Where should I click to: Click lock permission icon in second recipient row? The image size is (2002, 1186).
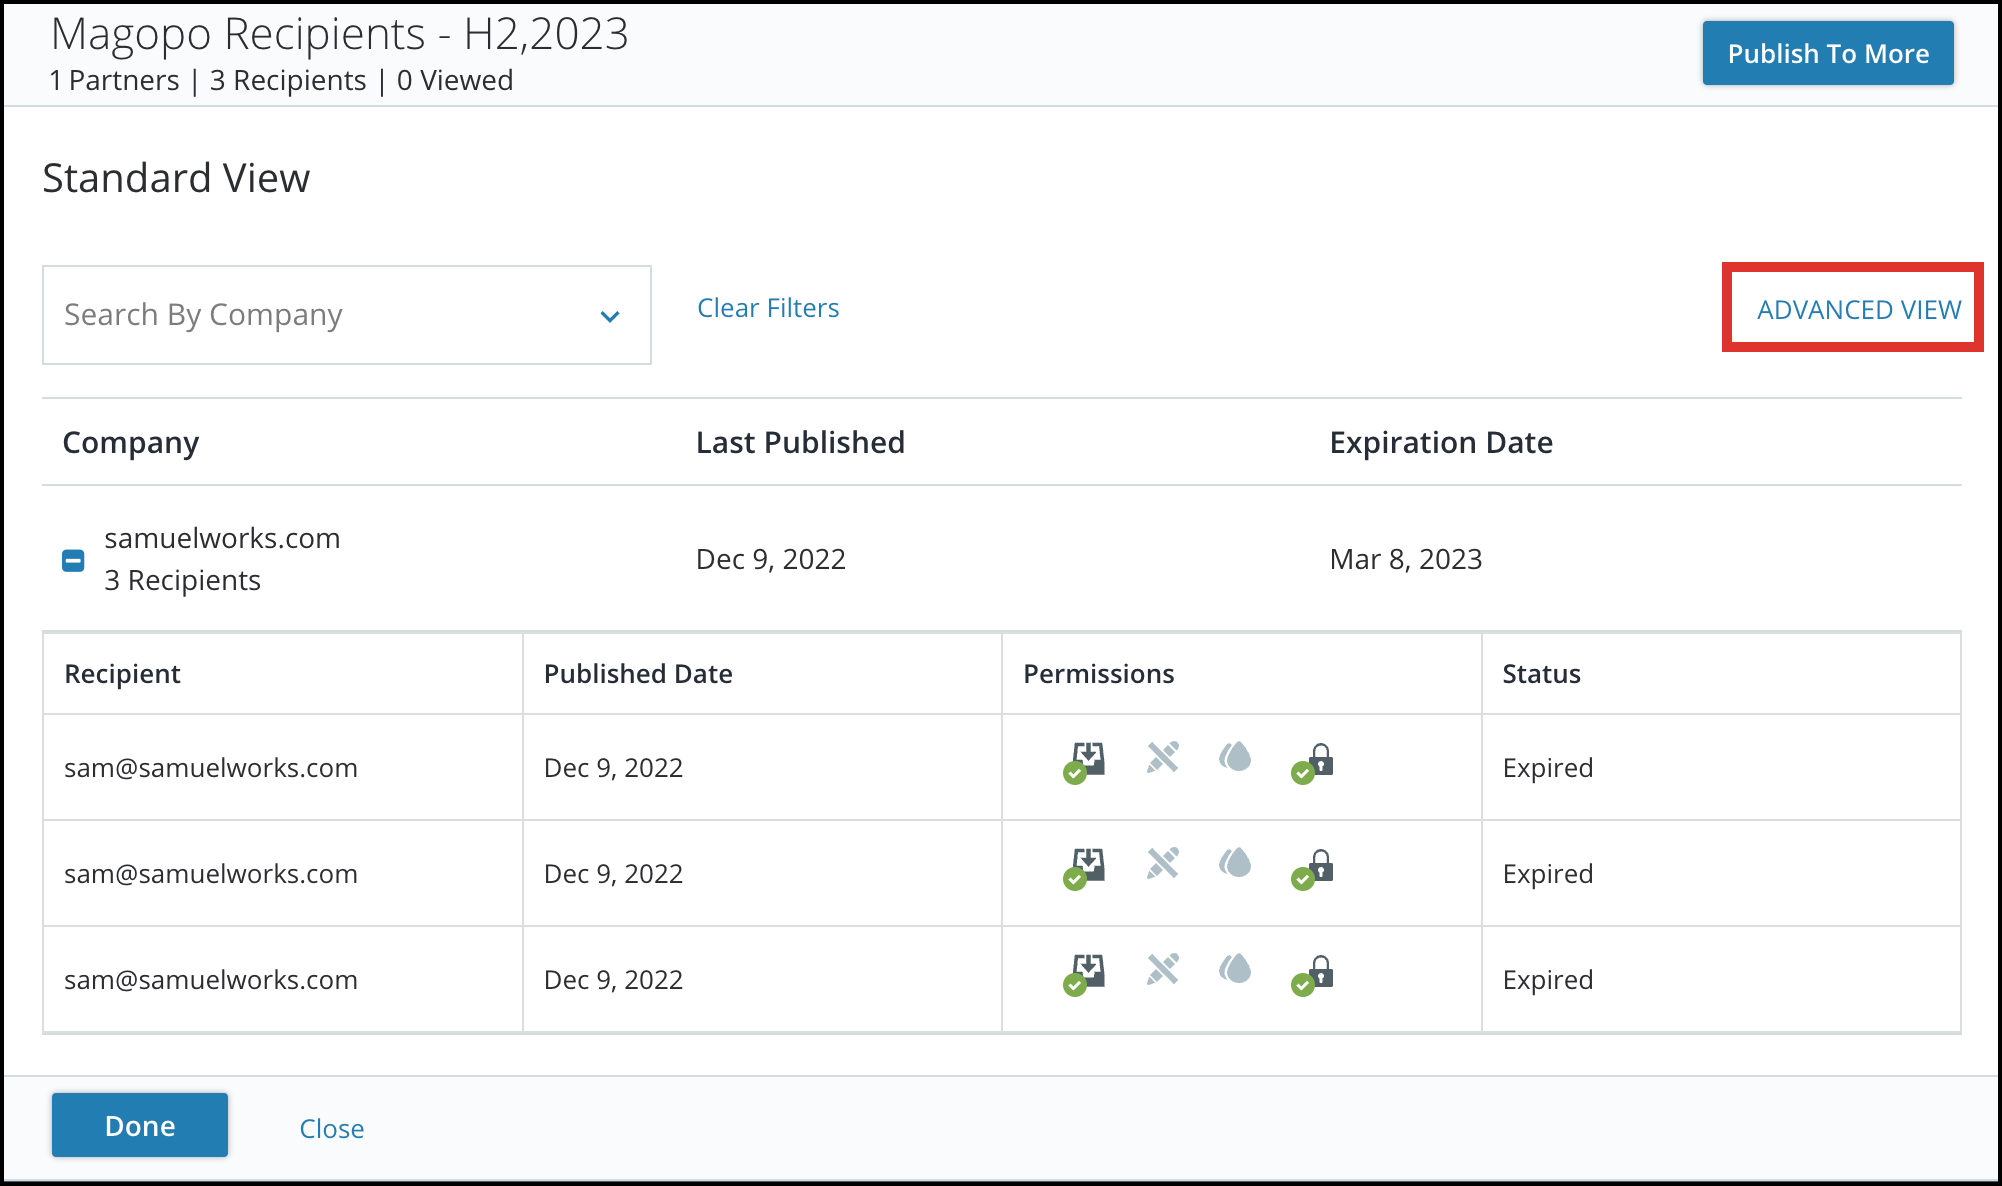click(1313, 869)
